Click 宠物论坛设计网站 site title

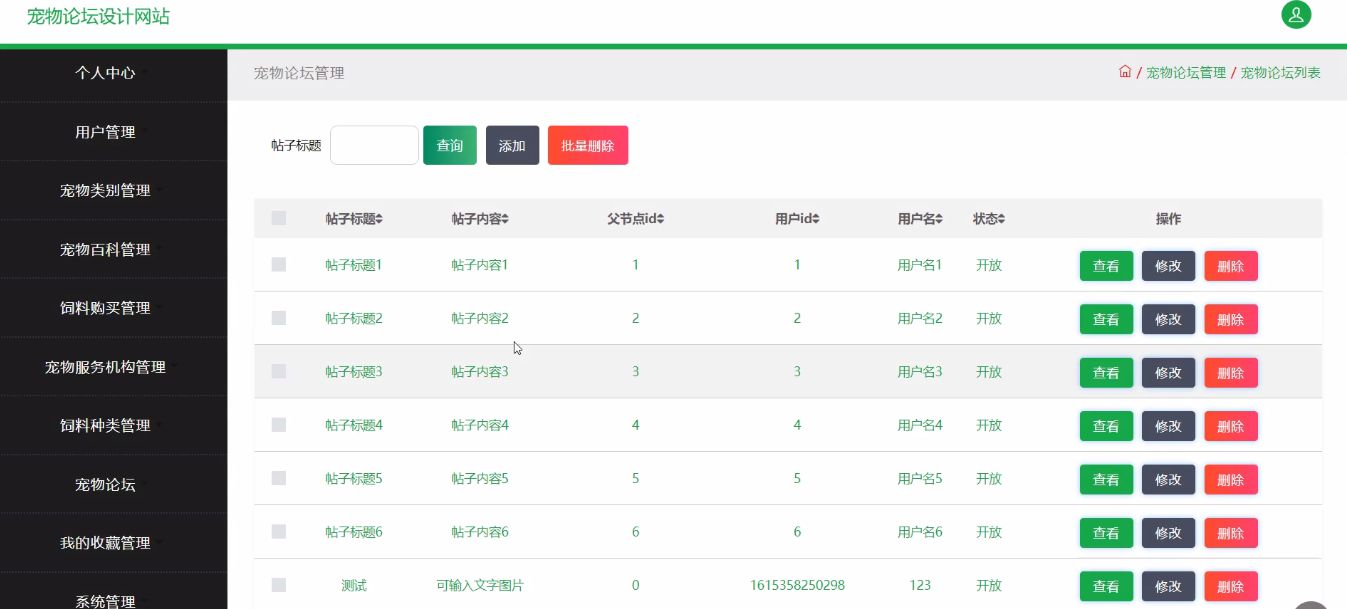[98, 16]
